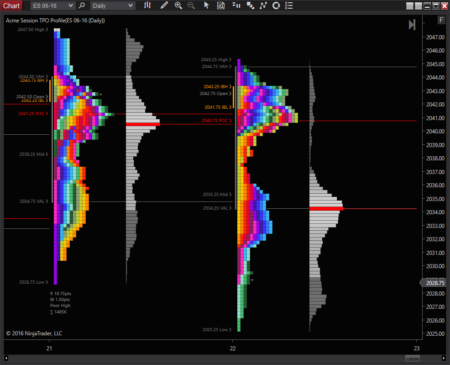Image resolution: width=450 pixels, height=365 pixels.
Task: Select the arrow cursor pointer tool
Action: pyautogui.click(x=206, y=6)
